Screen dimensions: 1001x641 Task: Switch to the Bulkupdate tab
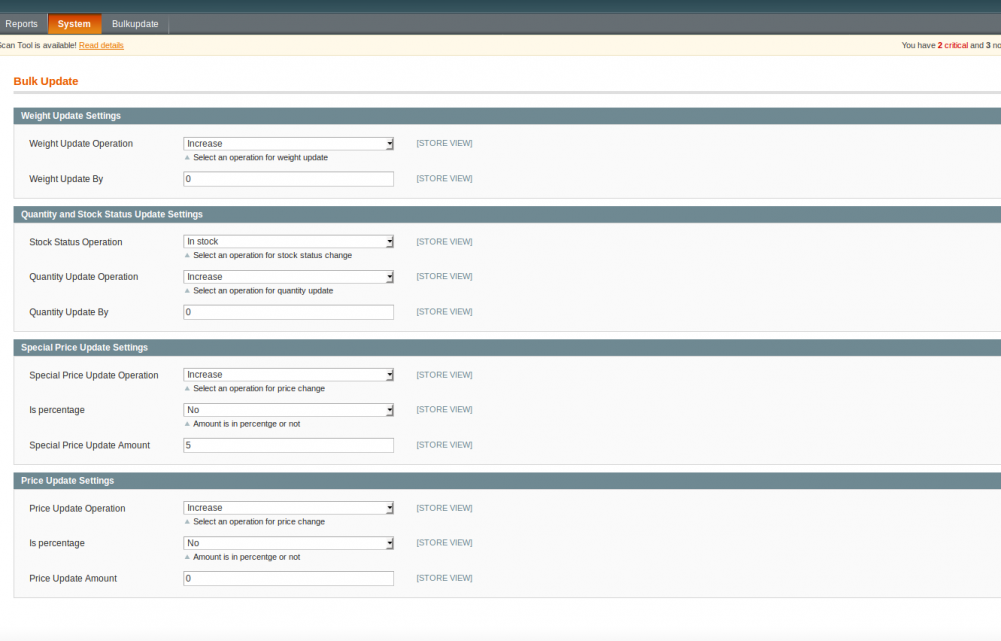(x=135, y=23)
